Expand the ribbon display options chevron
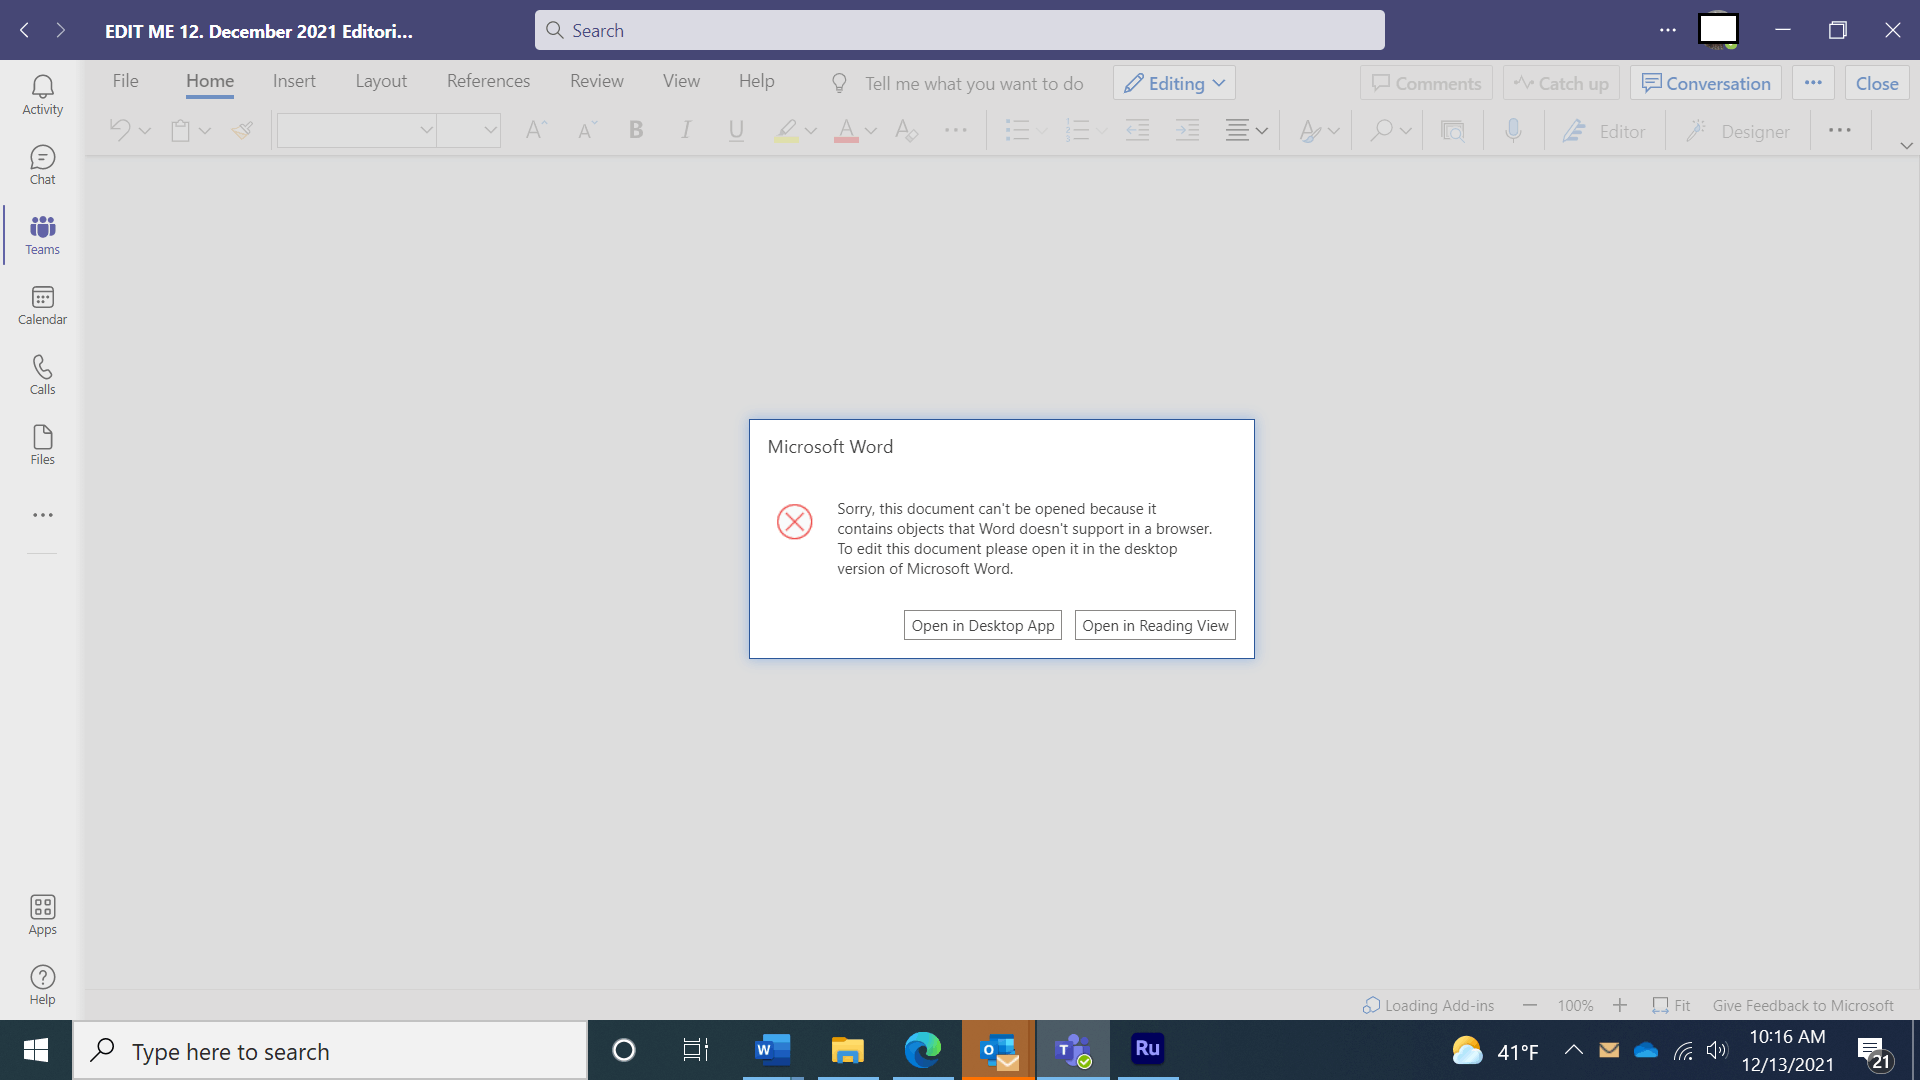This screenshot has width=1920, height=1080. coord(1906,146)
